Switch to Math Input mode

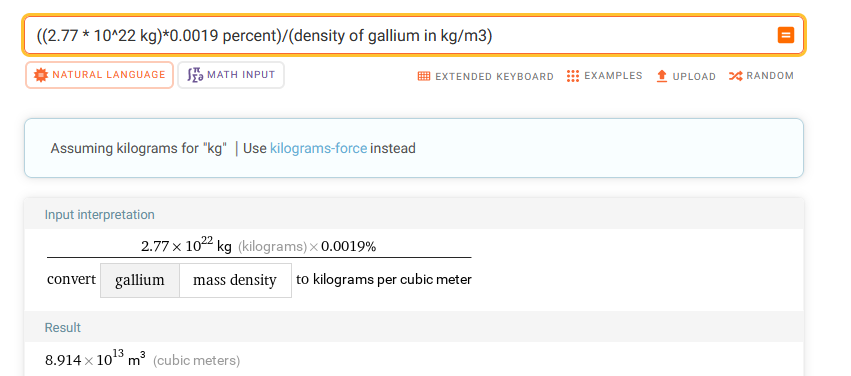[x=231, y=75]
